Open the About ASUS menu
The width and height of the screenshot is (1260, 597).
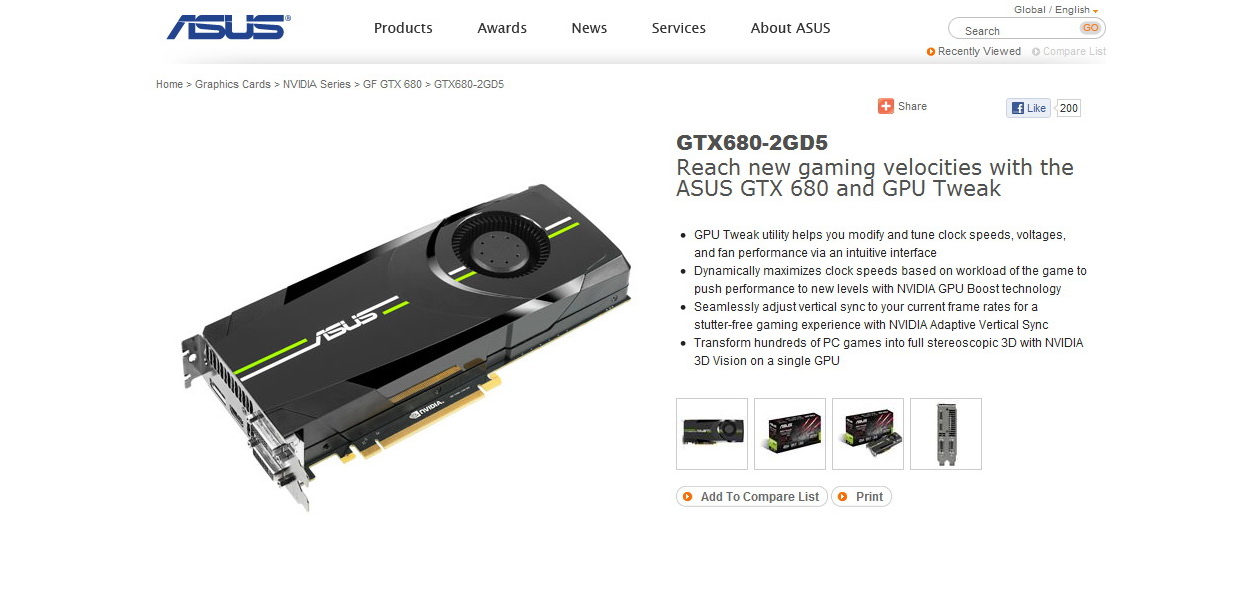[791, 28]
